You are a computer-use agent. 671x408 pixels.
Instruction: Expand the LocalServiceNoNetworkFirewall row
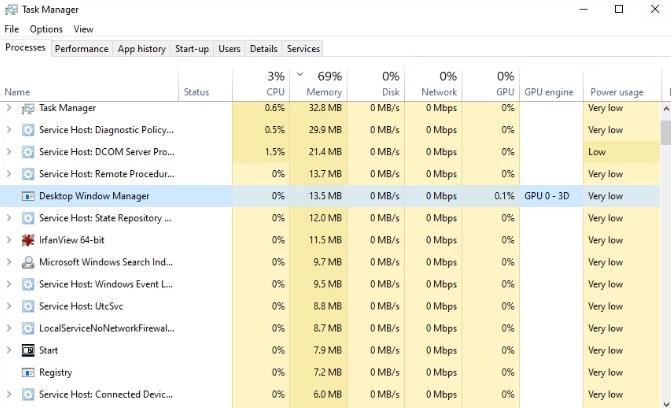[9, 328]
